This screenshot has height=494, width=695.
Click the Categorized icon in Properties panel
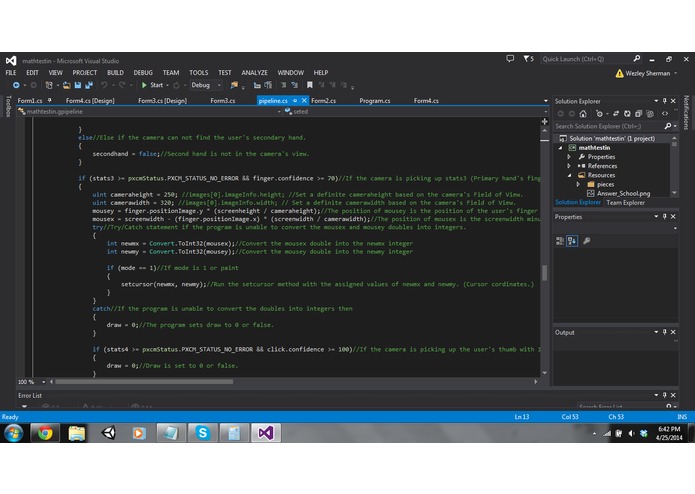pyautogui.click(x=560, y=241)
